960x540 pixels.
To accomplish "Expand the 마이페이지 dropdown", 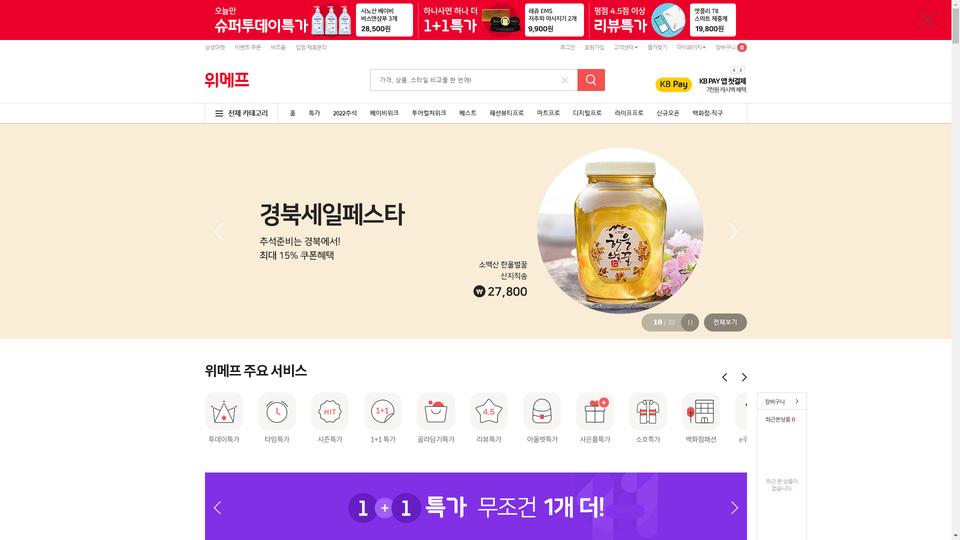I will tap(691, 47).
